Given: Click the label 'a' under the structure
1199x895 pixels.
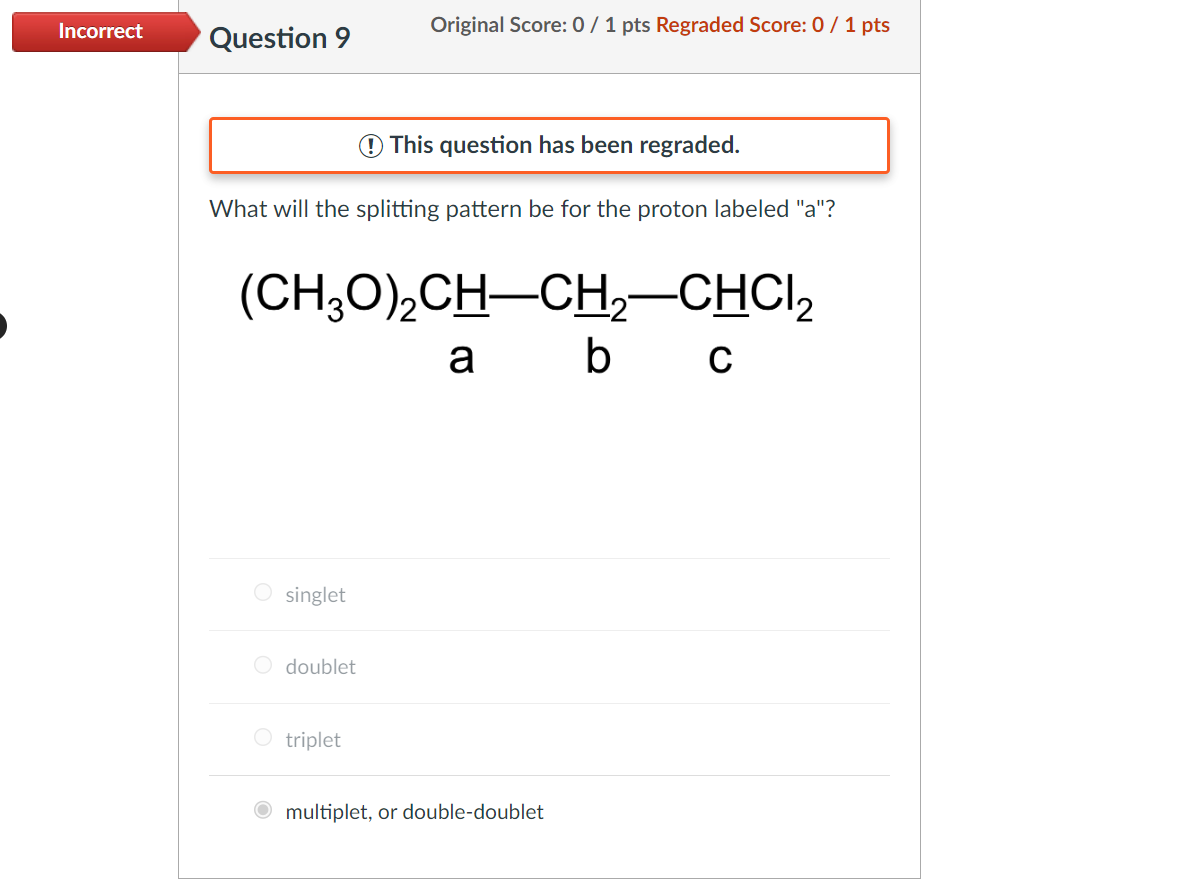Looking at the screenshot, I should [462, 356].
